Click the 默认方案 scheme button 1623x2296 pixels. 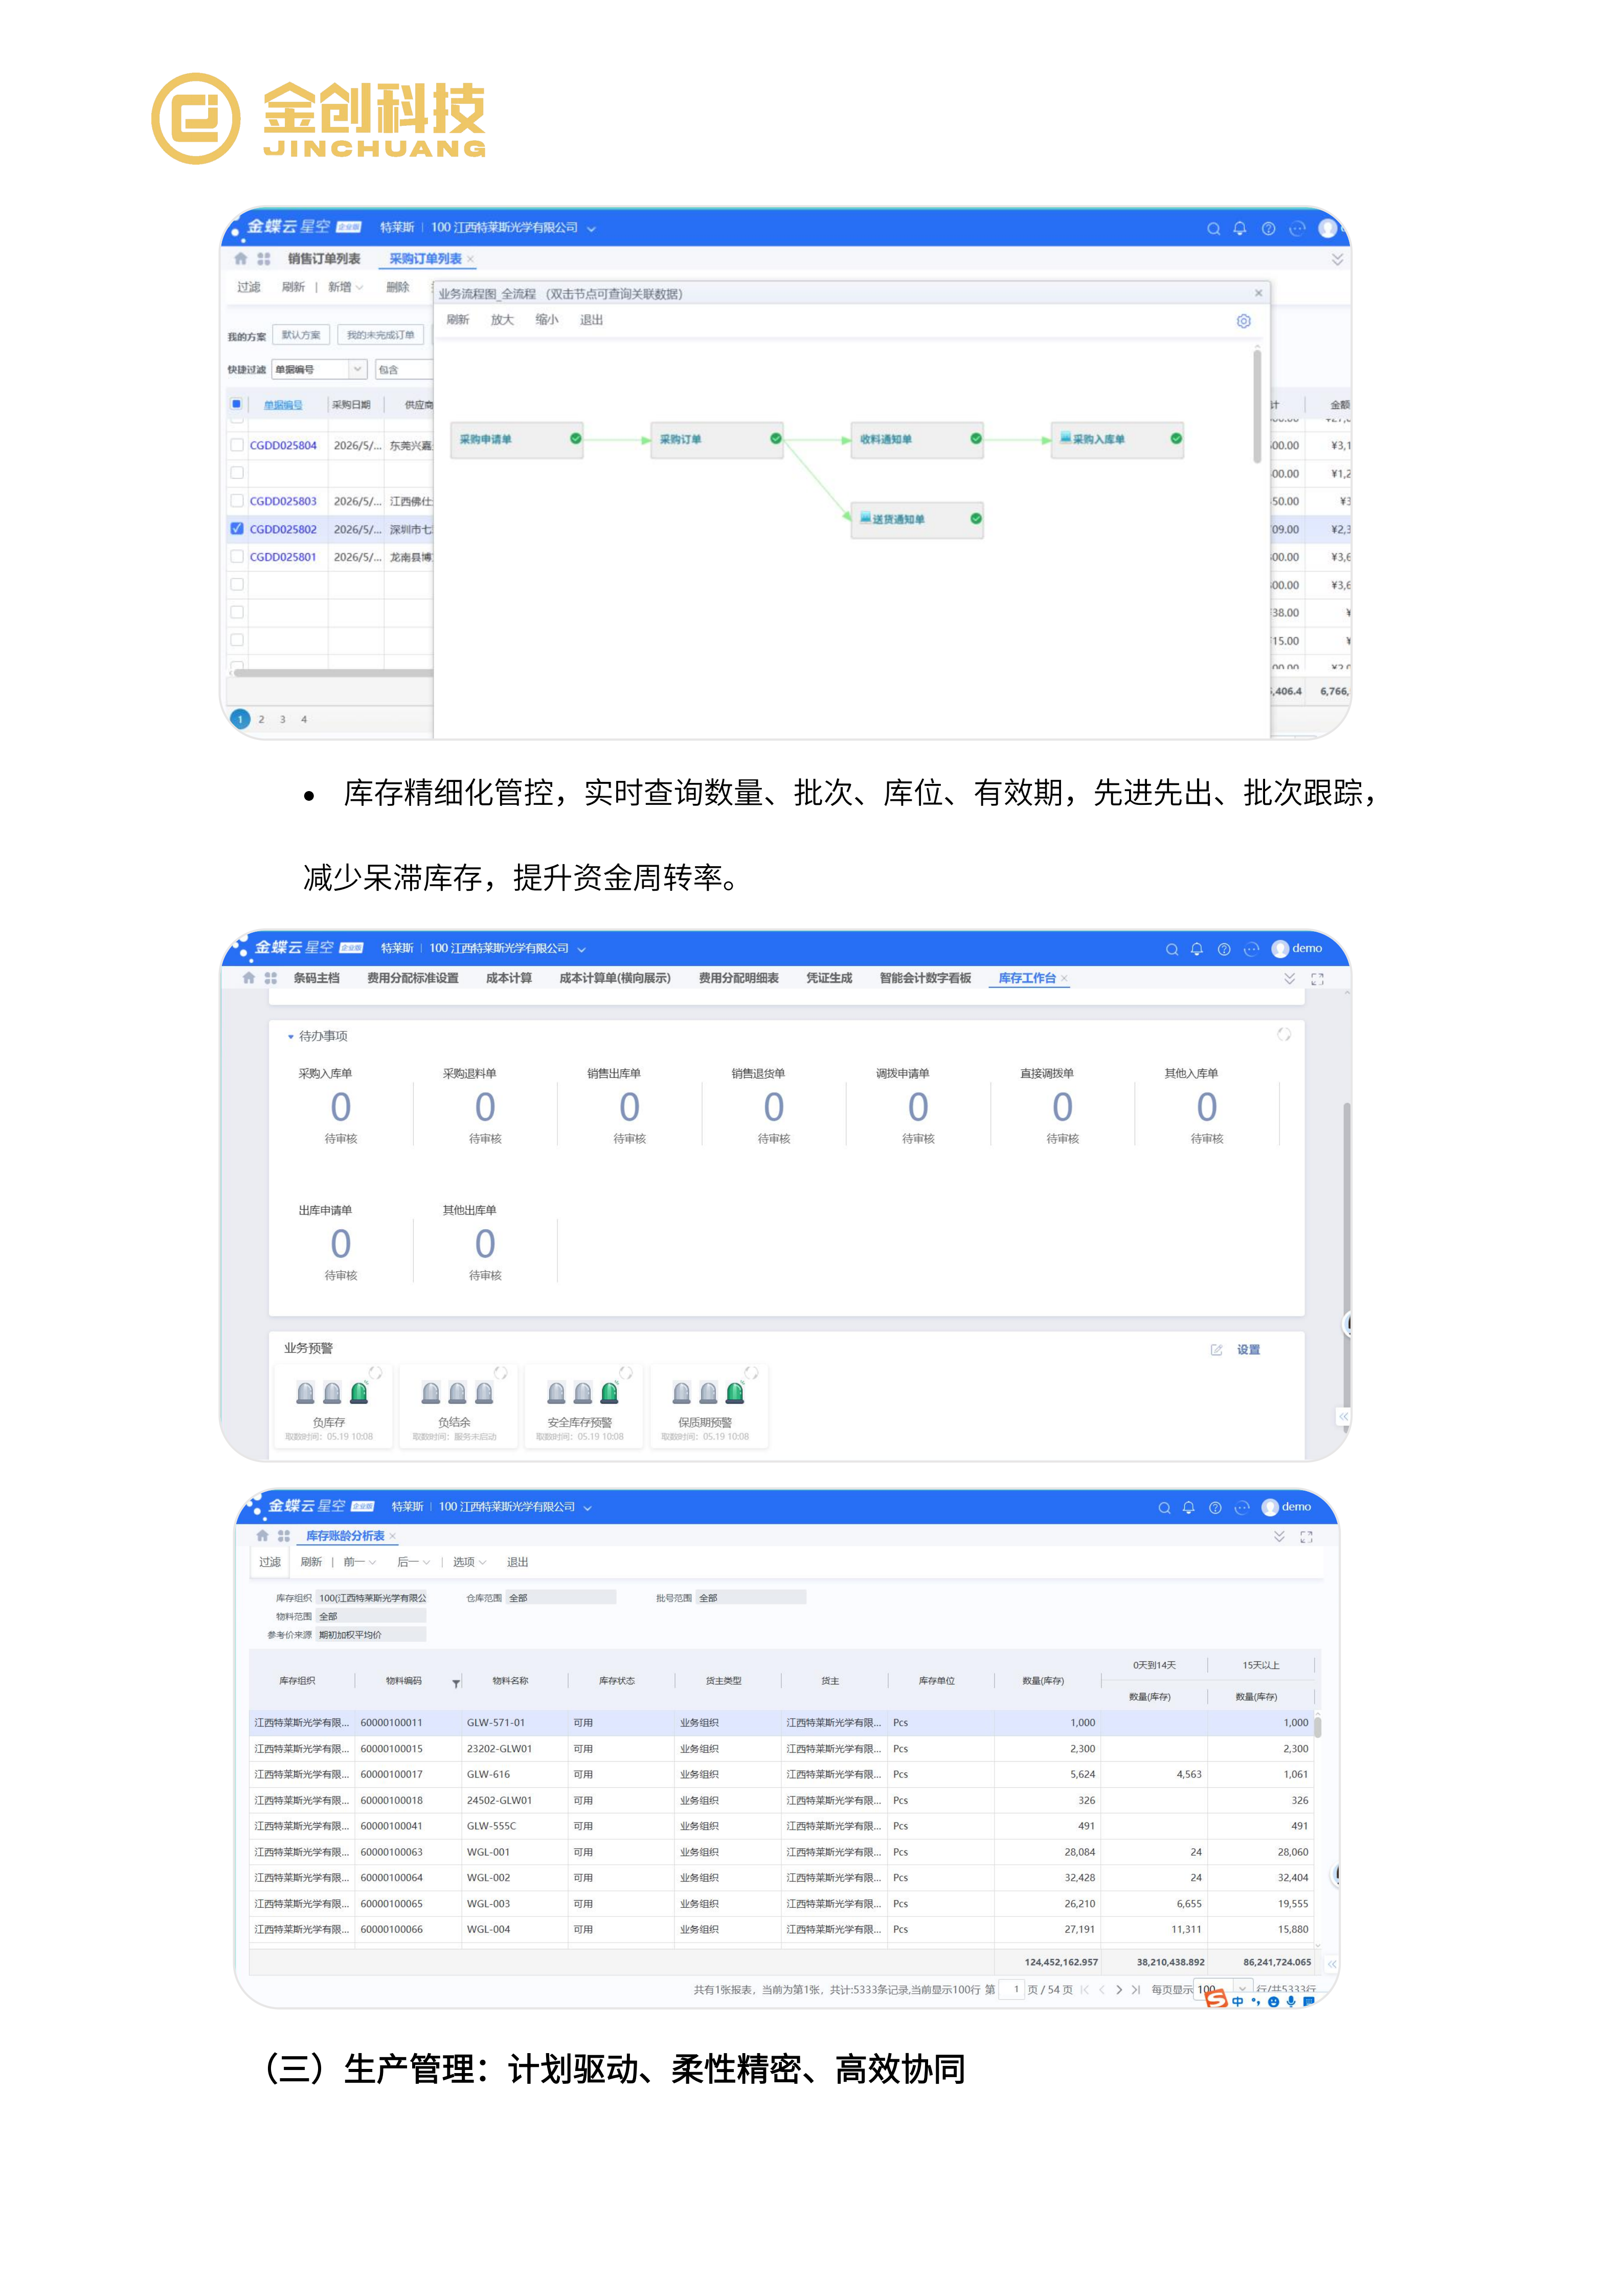(x=301, y=336)
